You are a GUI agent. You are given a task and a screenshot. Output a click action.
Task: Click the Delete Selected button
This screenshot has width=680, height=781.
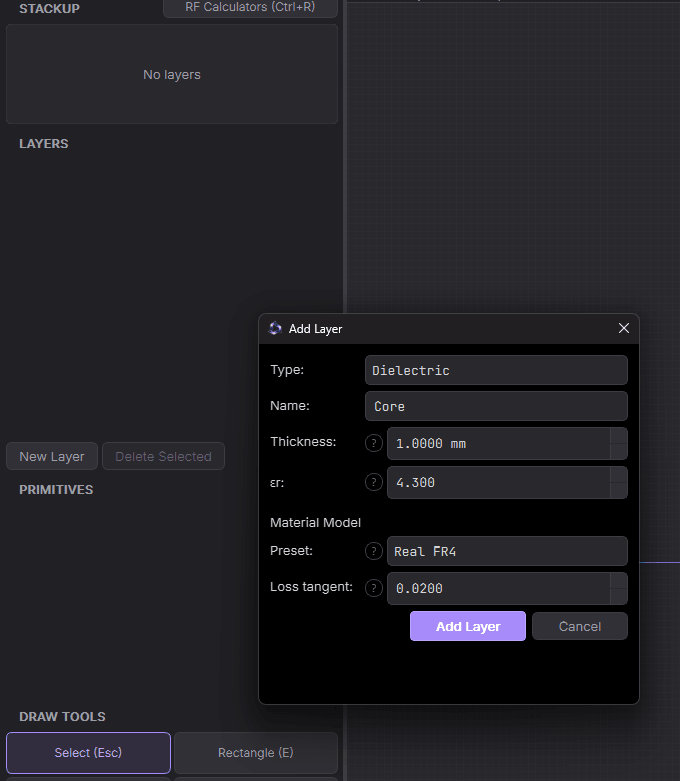click(163, 456)
